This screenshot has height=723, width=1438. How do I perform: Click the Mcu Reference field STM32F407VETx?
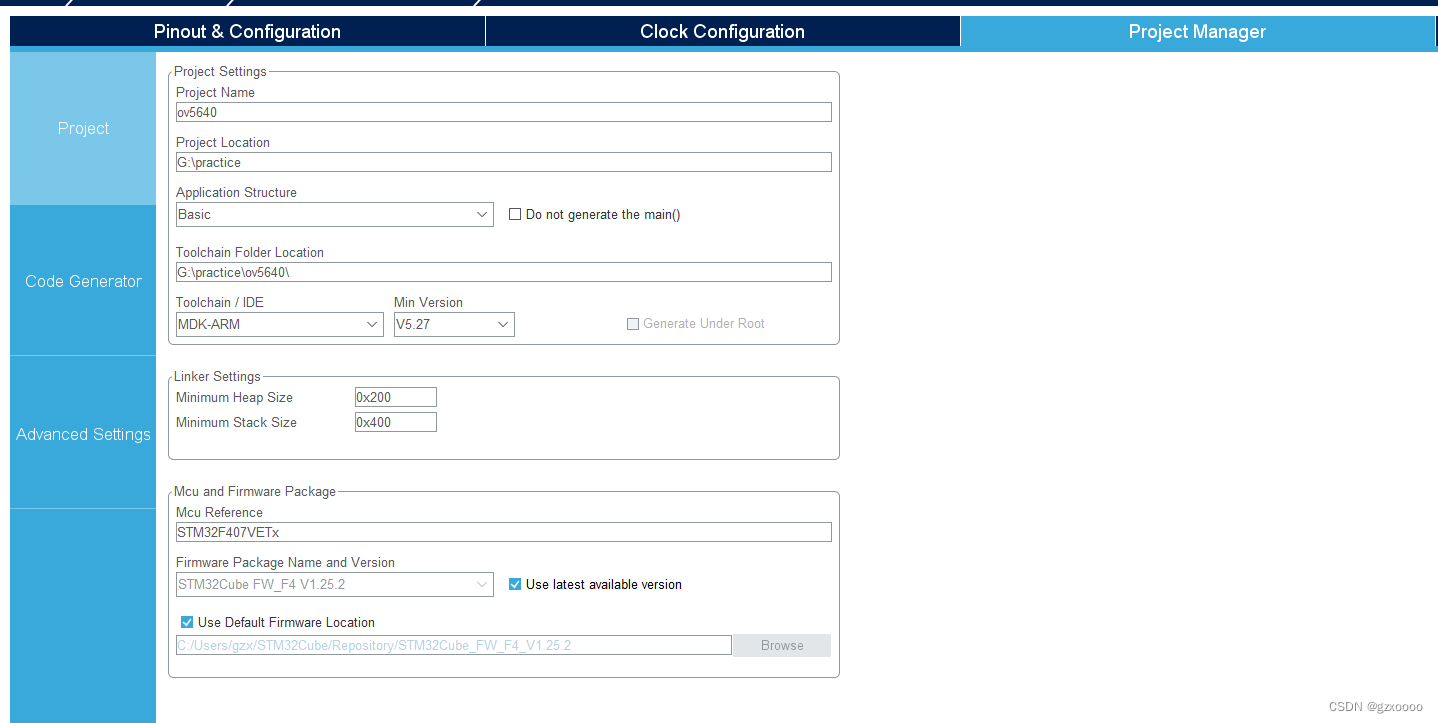click(503, 532)
